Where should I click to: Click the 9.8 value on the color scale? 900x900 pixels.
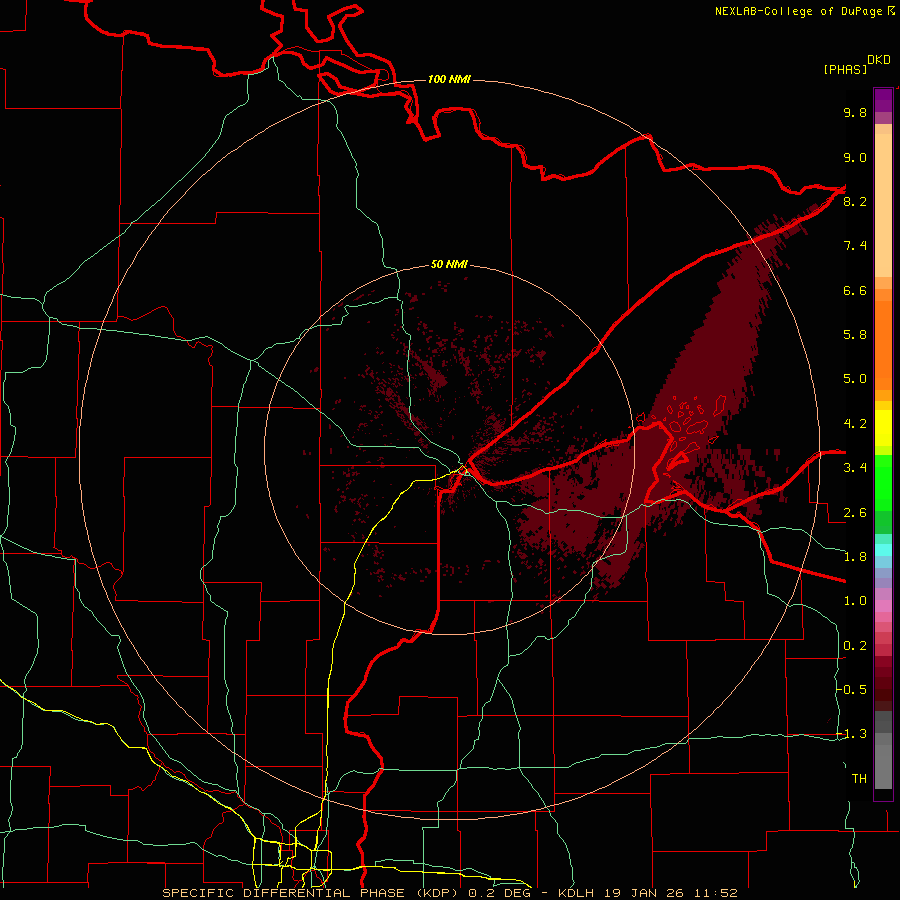pos(855,113)
